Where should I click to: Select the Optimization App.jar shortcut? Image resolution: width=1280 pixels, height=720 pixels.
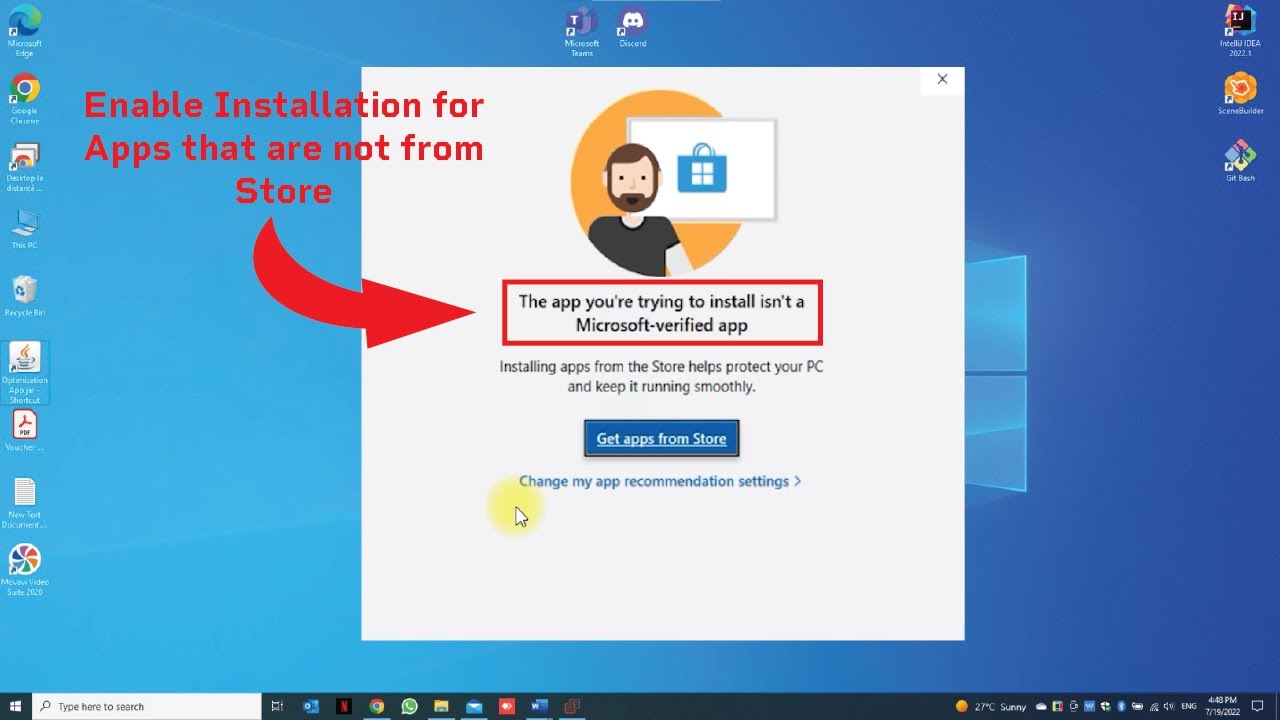tap(25, 372)
